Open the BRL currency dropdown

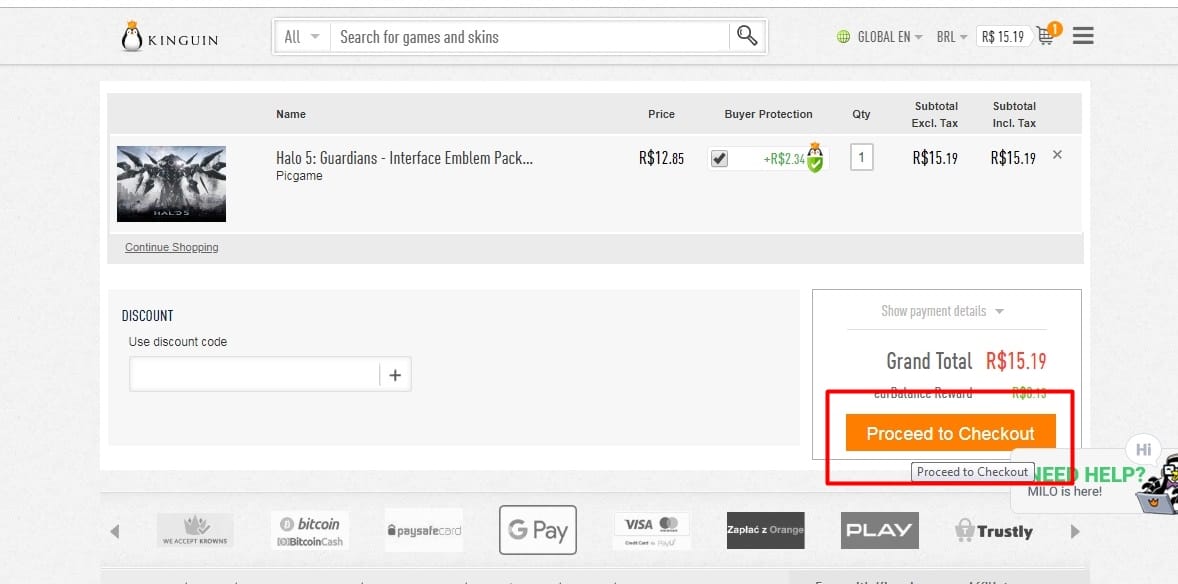tap(952, 36)
